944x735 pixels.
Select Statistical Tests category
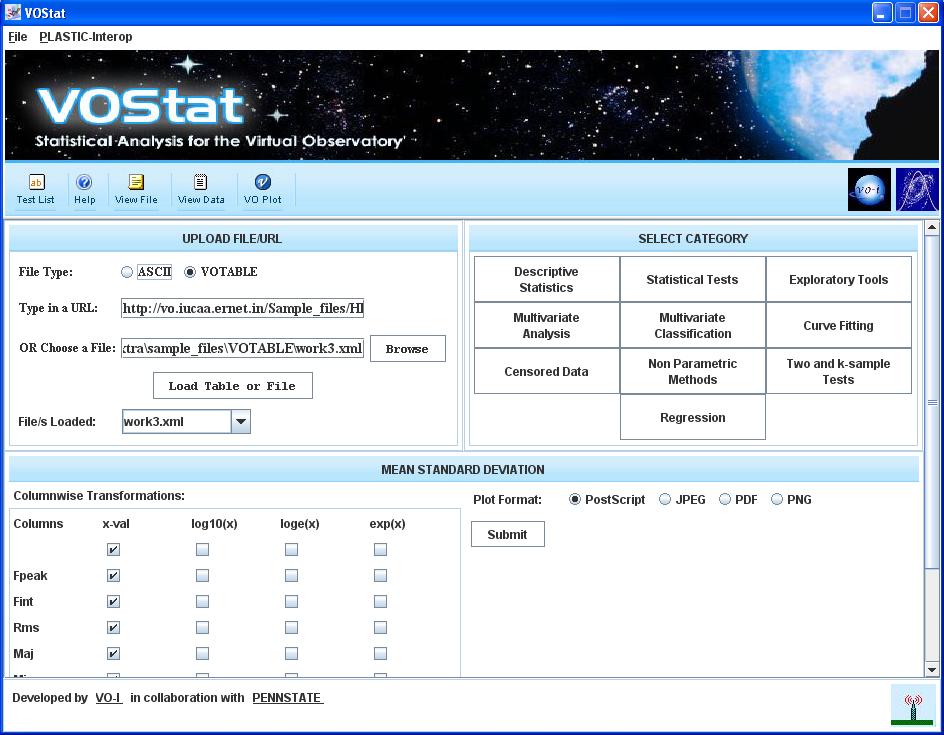[x=692, y=279]
